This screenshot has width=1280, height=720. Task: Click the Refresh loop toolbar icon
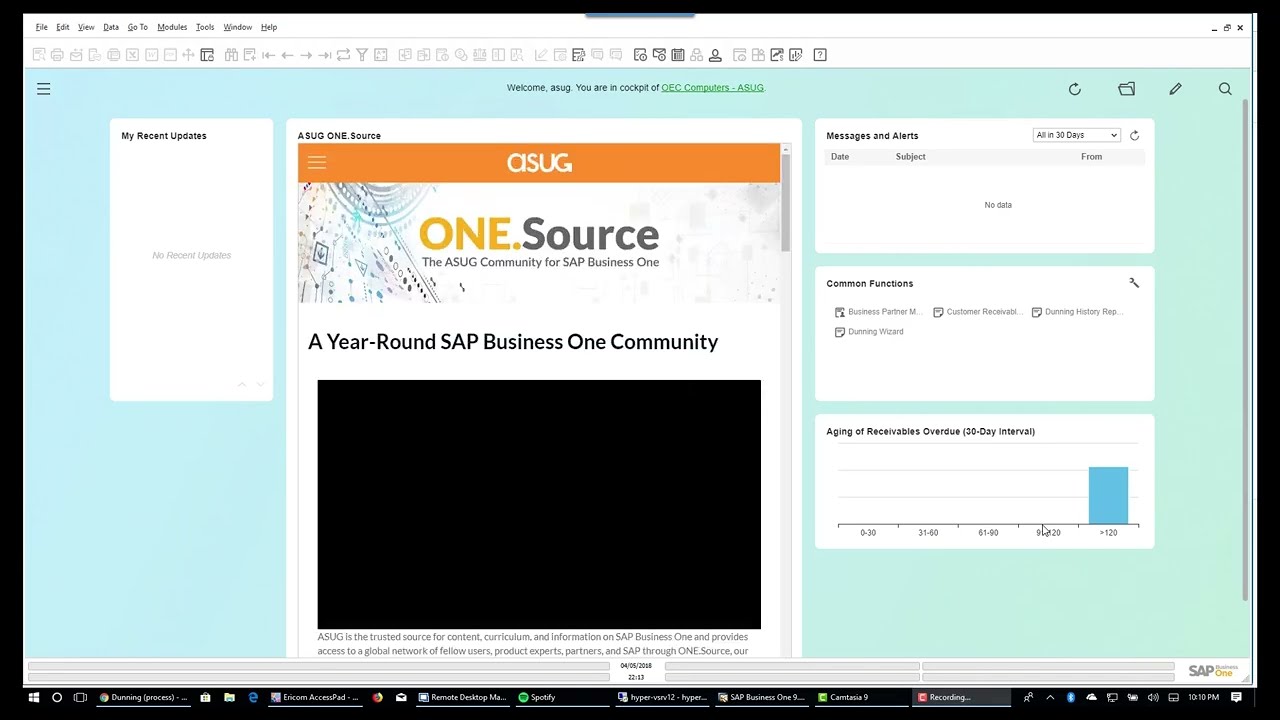pos(343,55)
